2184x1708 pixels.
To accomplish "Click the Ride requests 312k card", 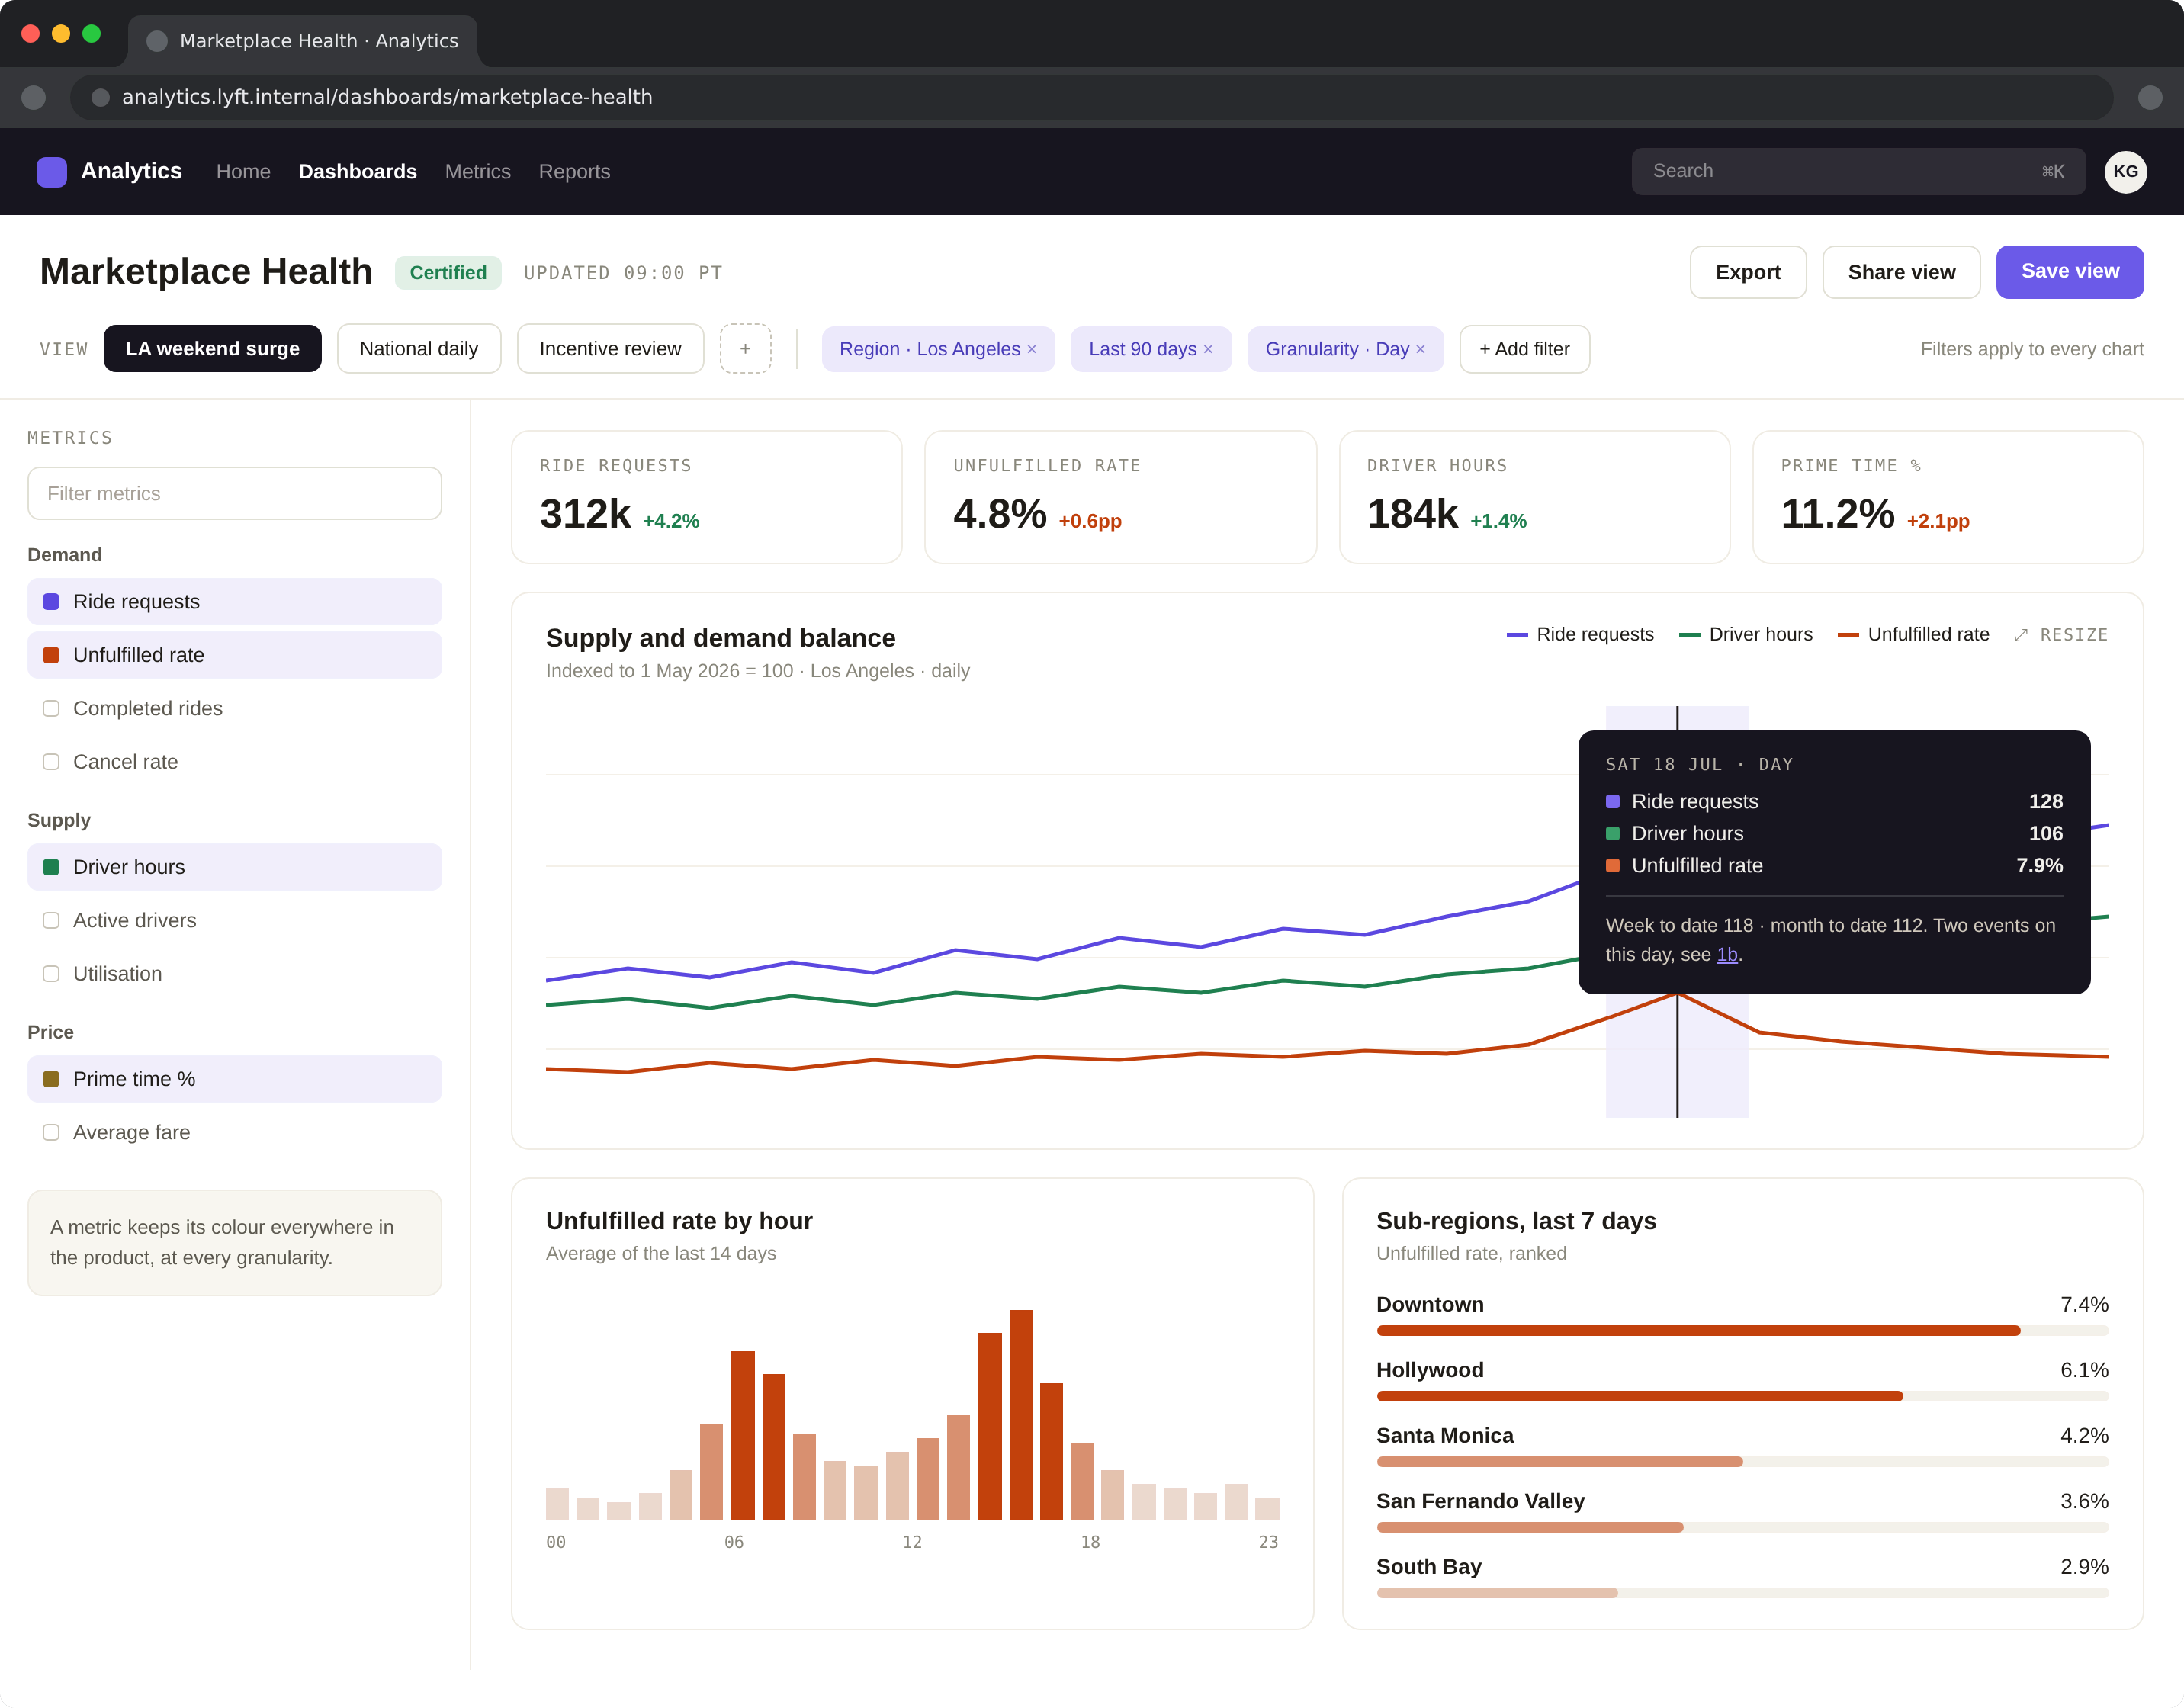I will tap(706, 497).
